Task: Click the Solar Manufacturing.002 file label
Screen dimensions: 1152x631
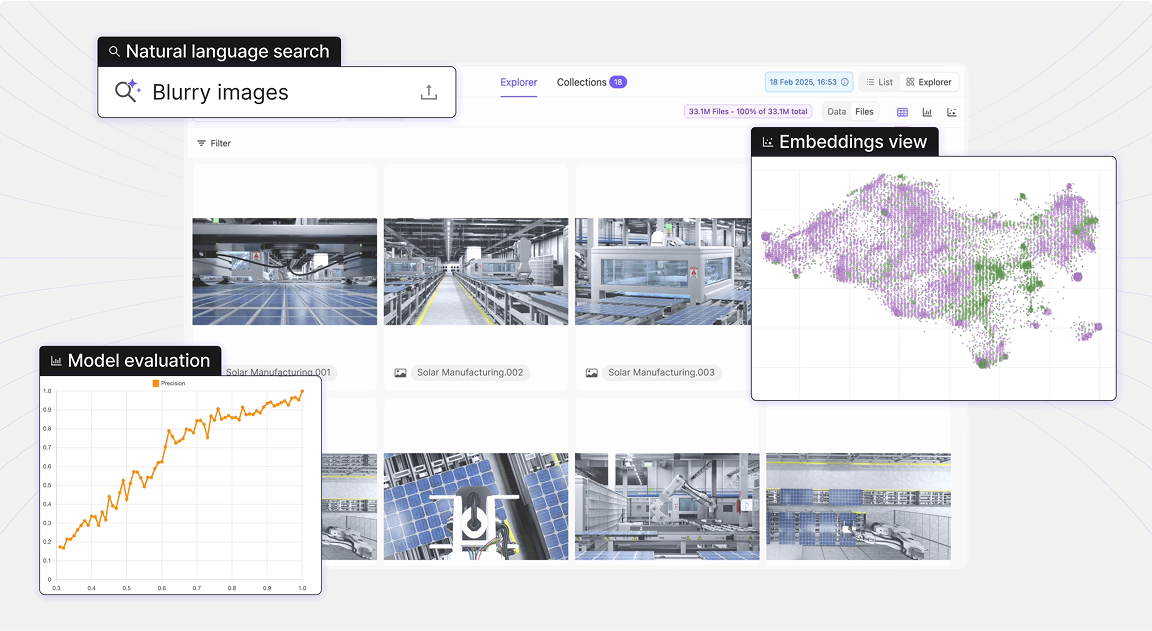Action: pyautogui.click(x=470, y=372)
